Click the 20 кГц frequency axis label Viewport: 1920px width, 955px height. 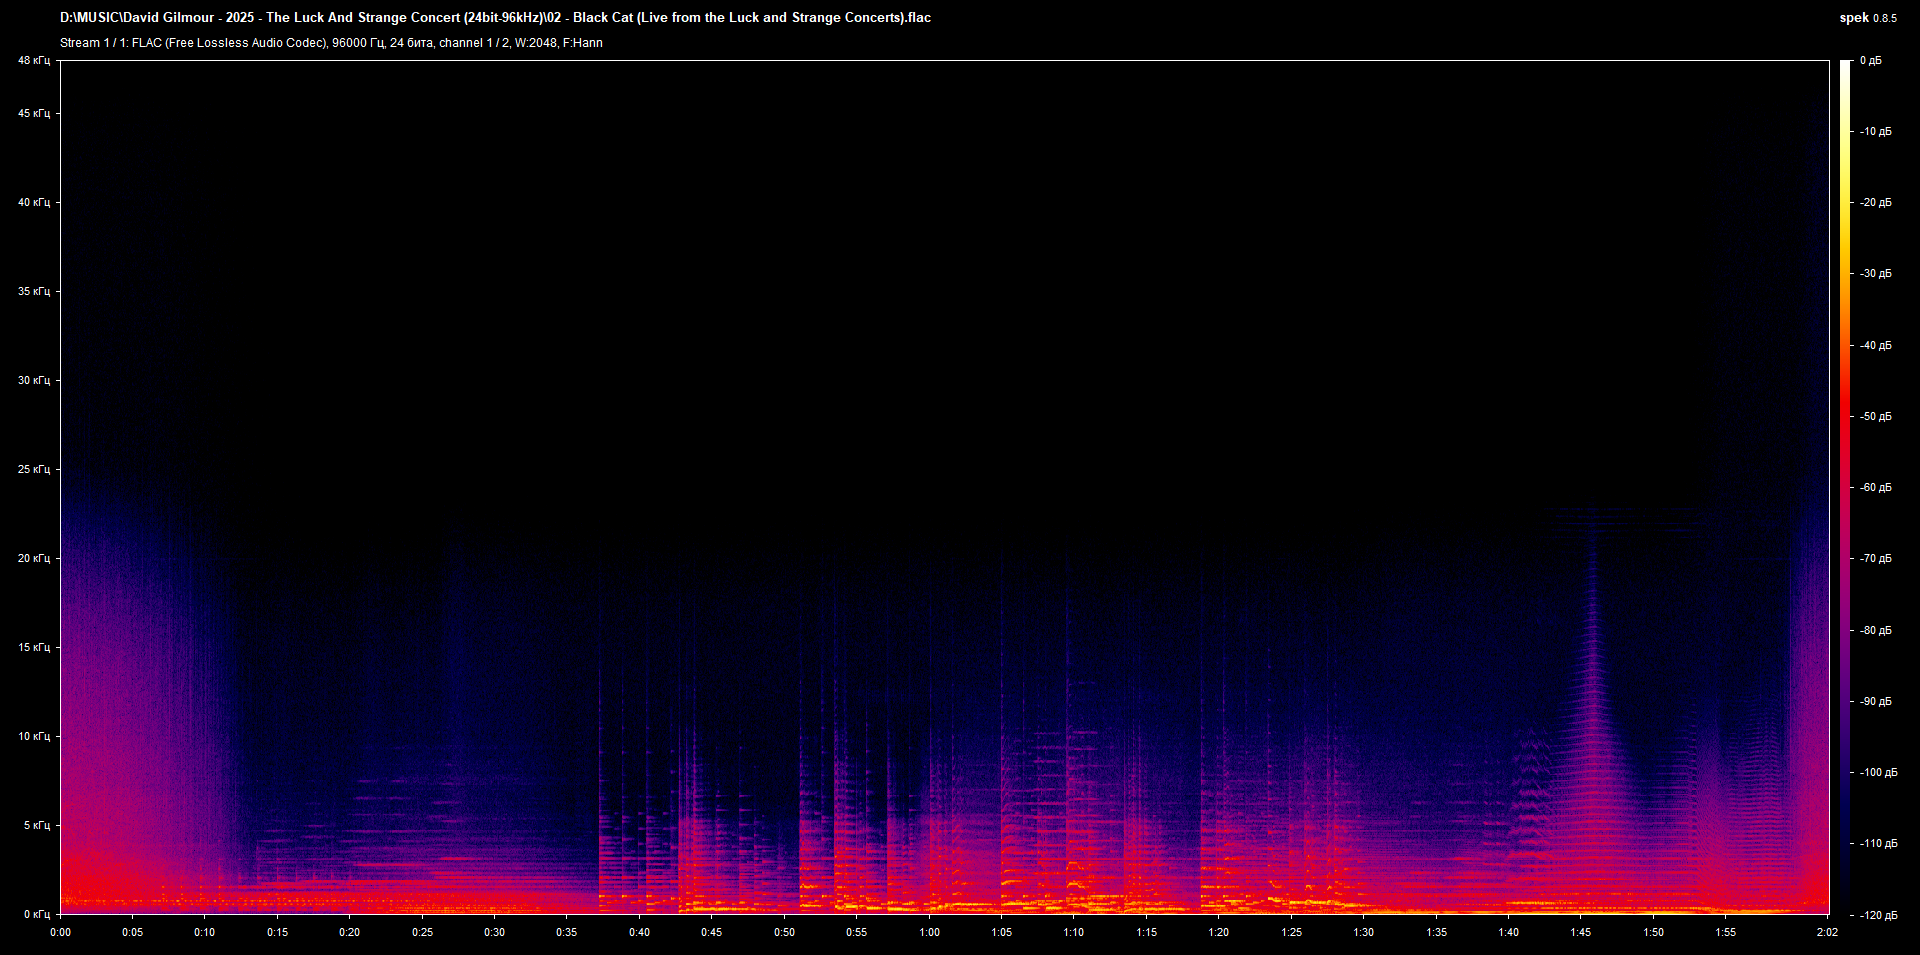(x=33, y=559)
